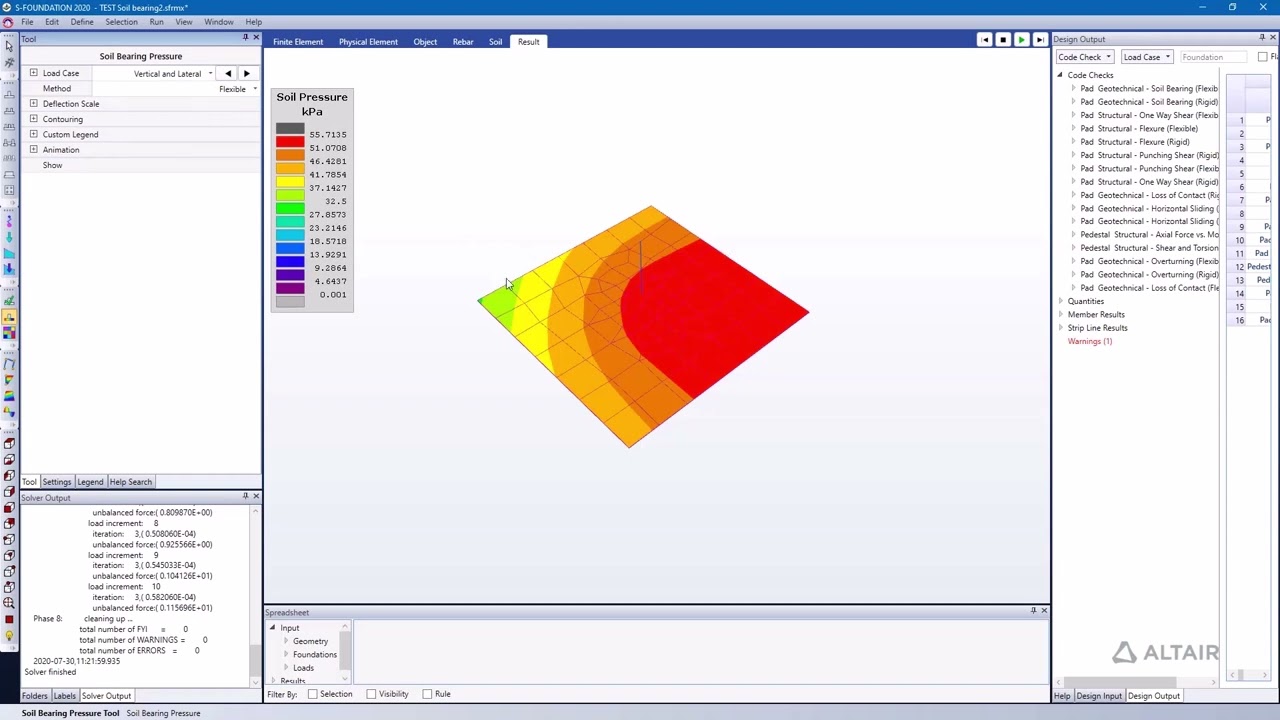
Task: Switch to the Finite Element tab
Action: point(298,42)
